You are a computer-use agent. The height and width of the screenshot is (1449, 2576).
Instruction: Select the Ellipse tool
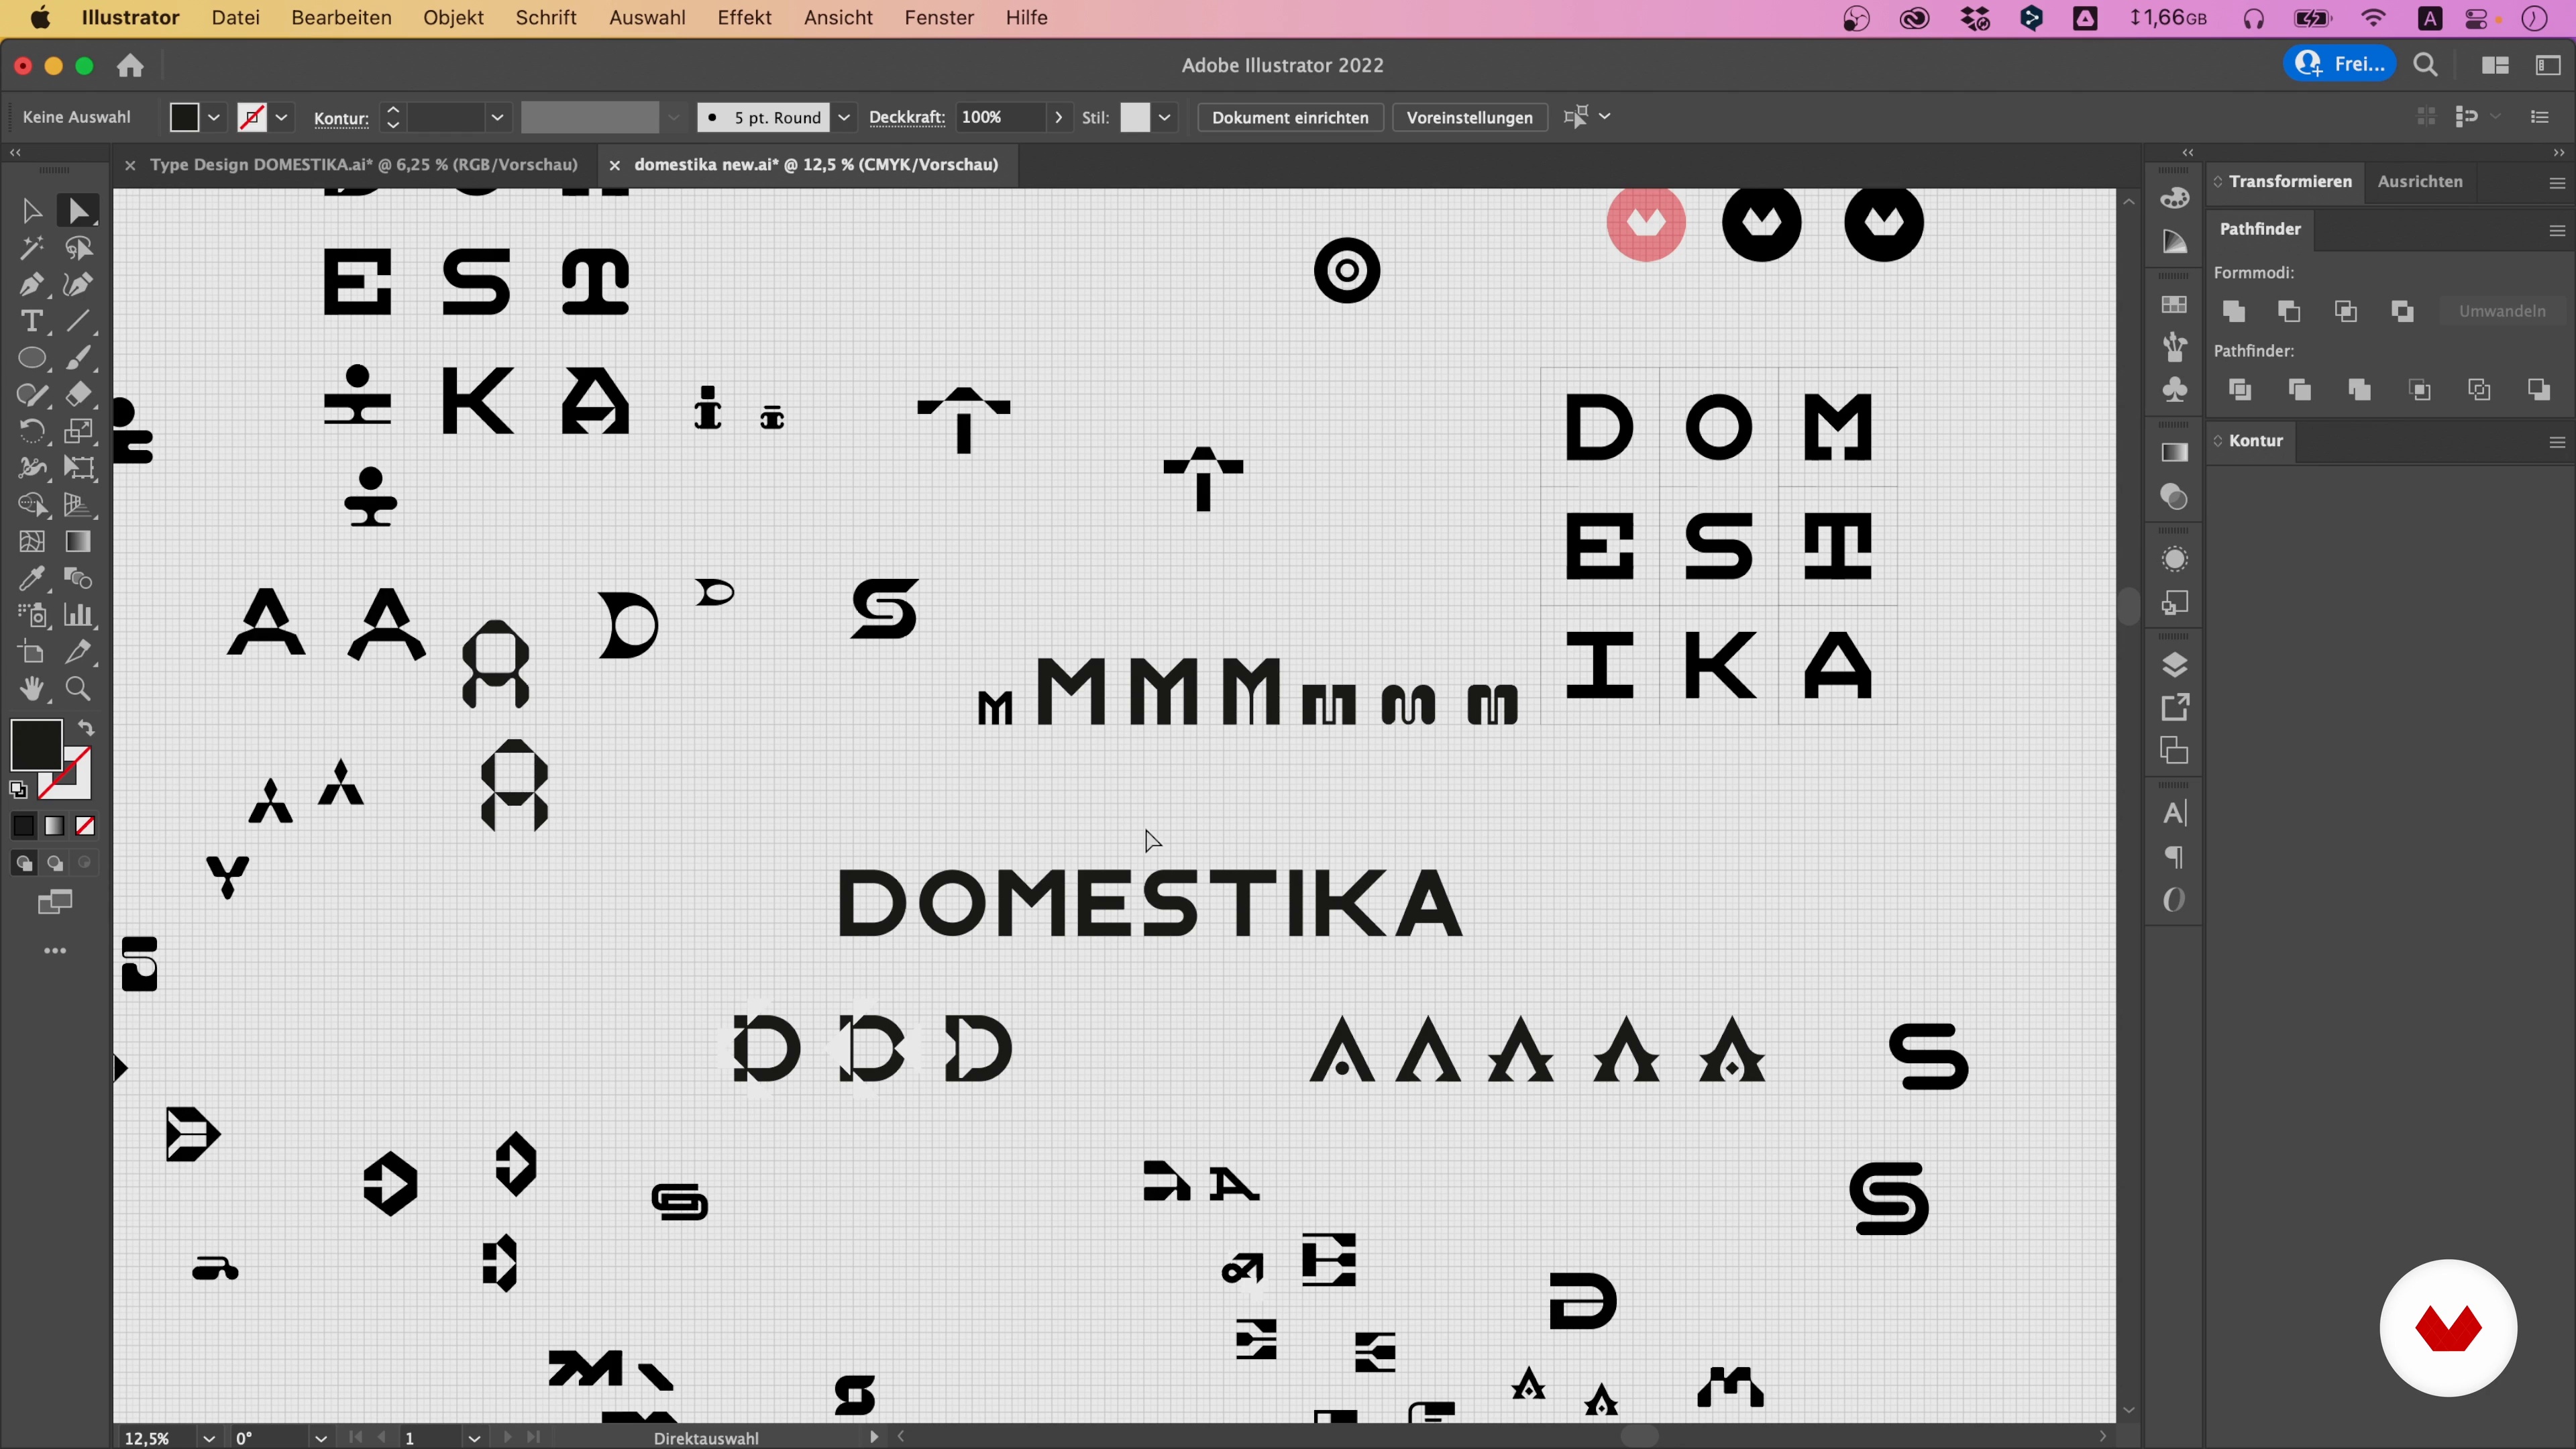pos(31,358)
